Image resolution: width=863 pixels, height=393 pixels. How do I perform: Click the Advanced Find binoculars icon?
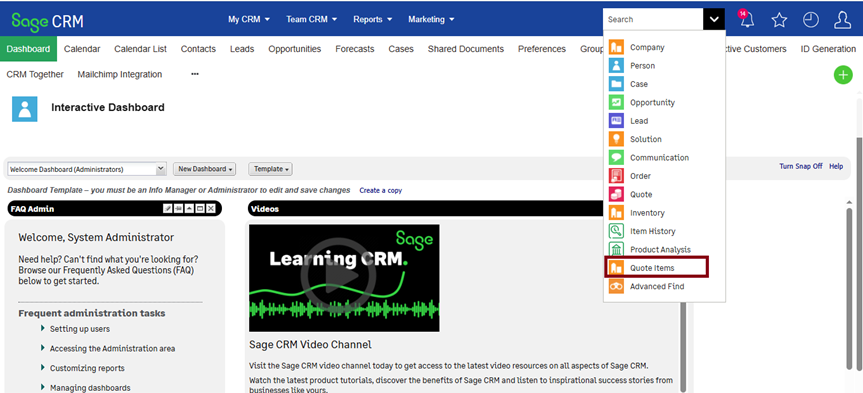(616, 286)
